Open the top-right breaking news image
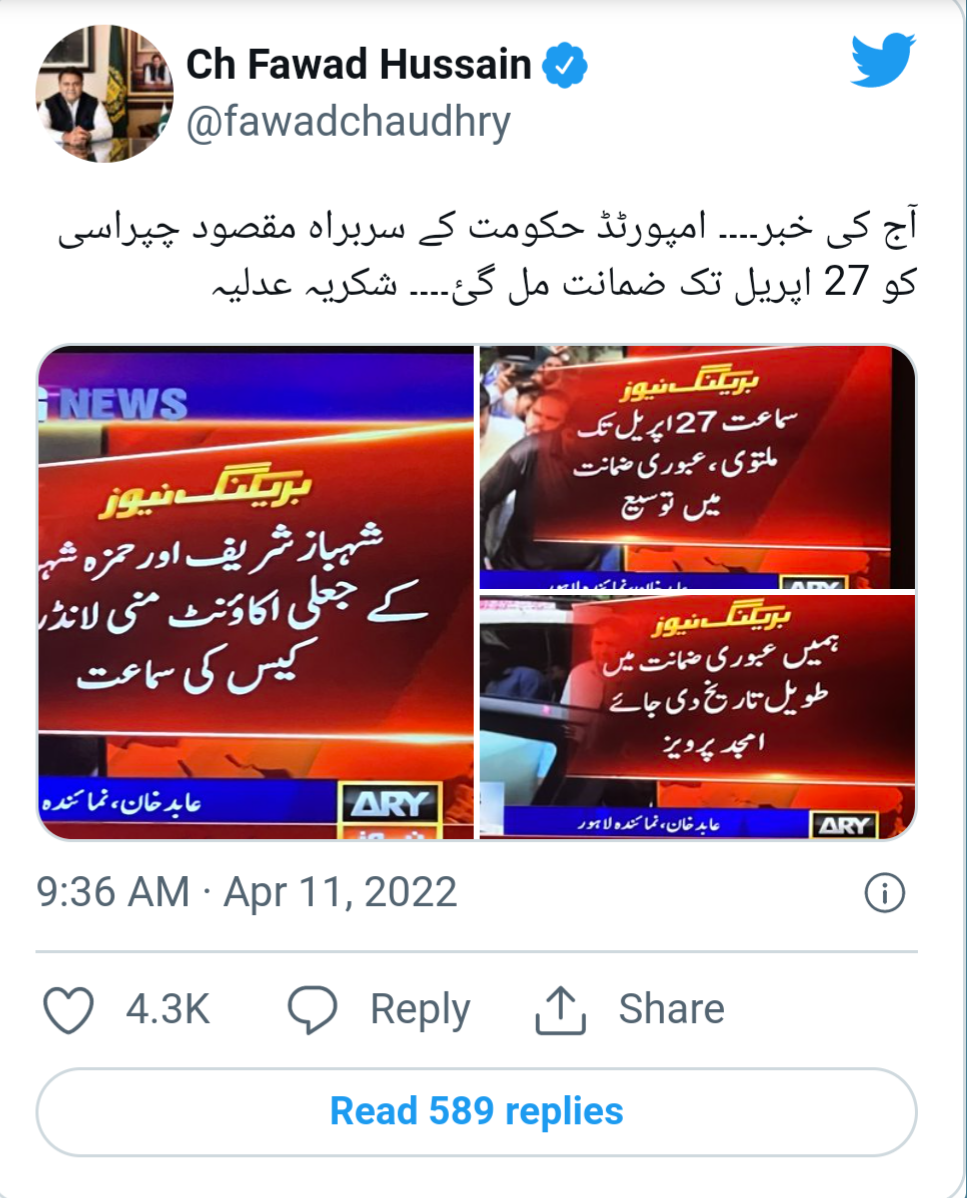 pyautogui.click(x=697, y=468)
